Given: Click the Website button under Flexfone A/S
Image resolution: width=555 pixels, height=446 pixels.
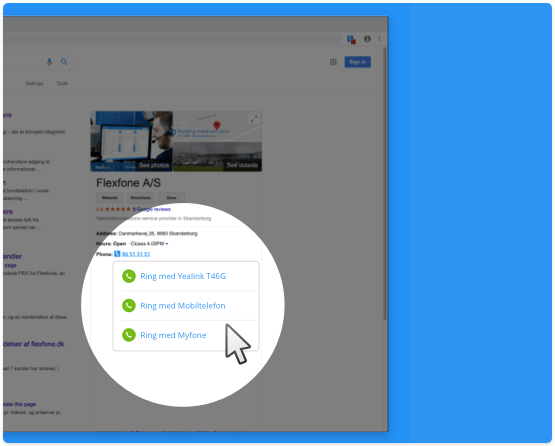Looking at the screenshot, I should coord(109,198).
